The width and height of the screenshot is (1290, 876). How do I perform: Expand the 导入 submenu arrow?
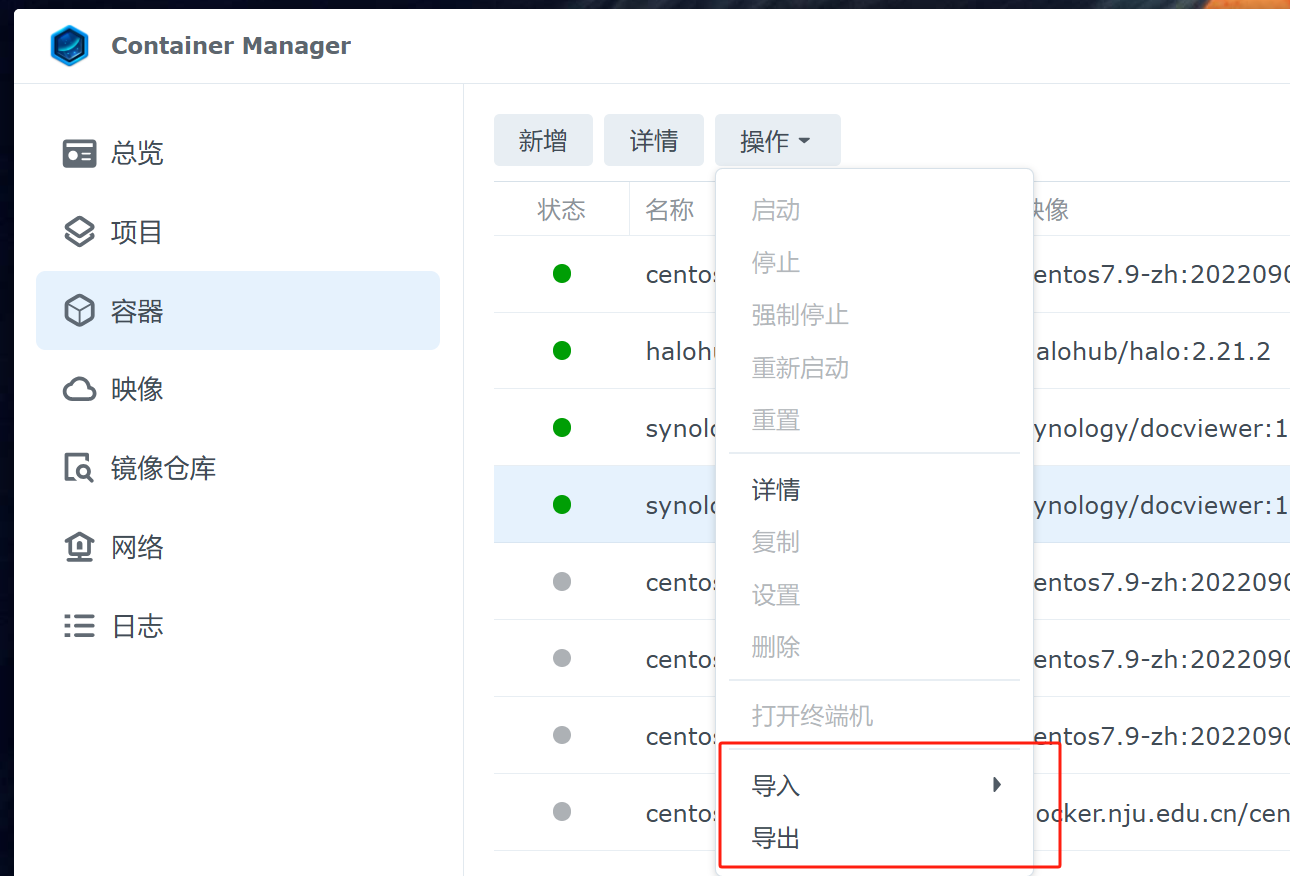(996, 785)
